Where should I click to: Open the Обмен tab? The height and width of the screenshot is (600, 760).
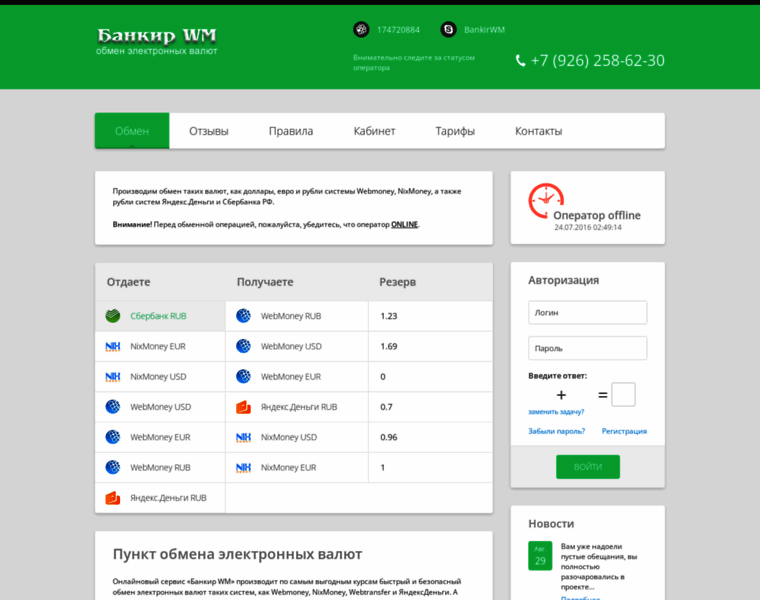(132, 131)
